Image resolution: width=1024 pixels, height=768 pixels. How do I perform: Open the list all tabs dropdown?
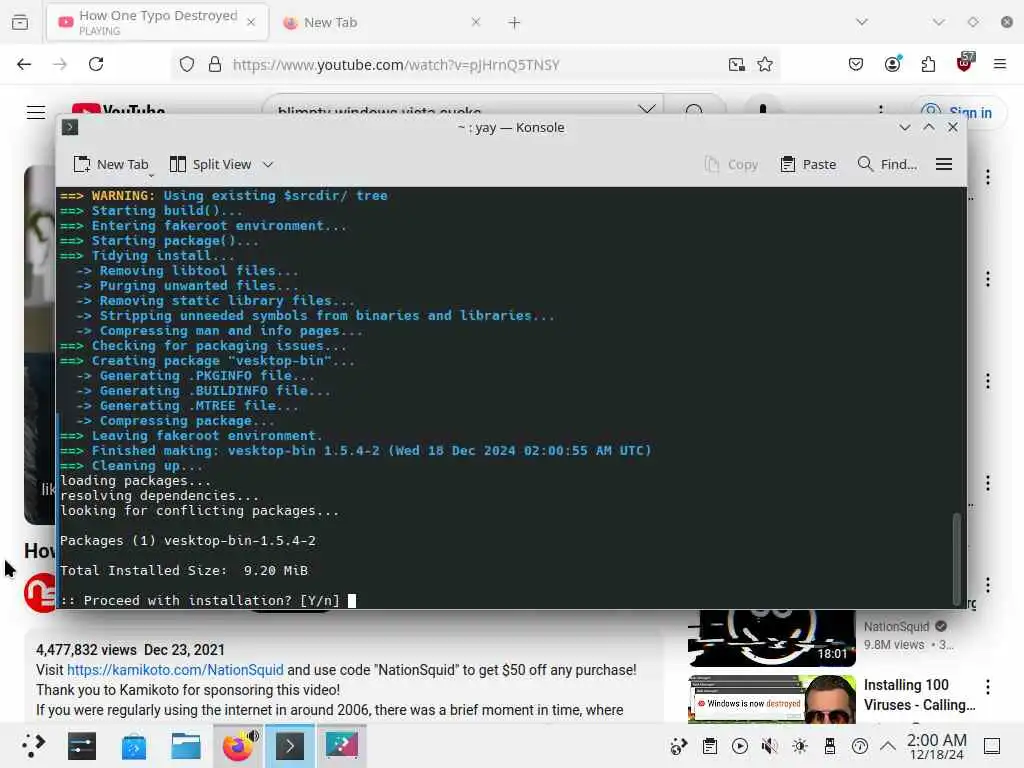862,22
